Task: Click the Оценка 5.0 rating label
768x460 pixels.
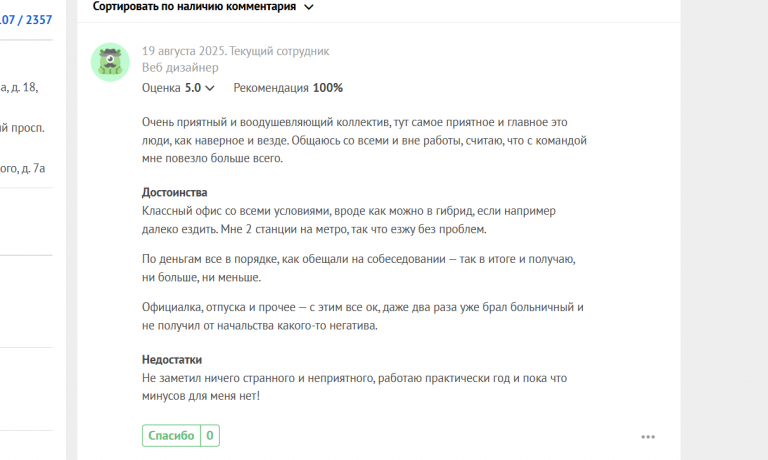Action: pos(171,88)
